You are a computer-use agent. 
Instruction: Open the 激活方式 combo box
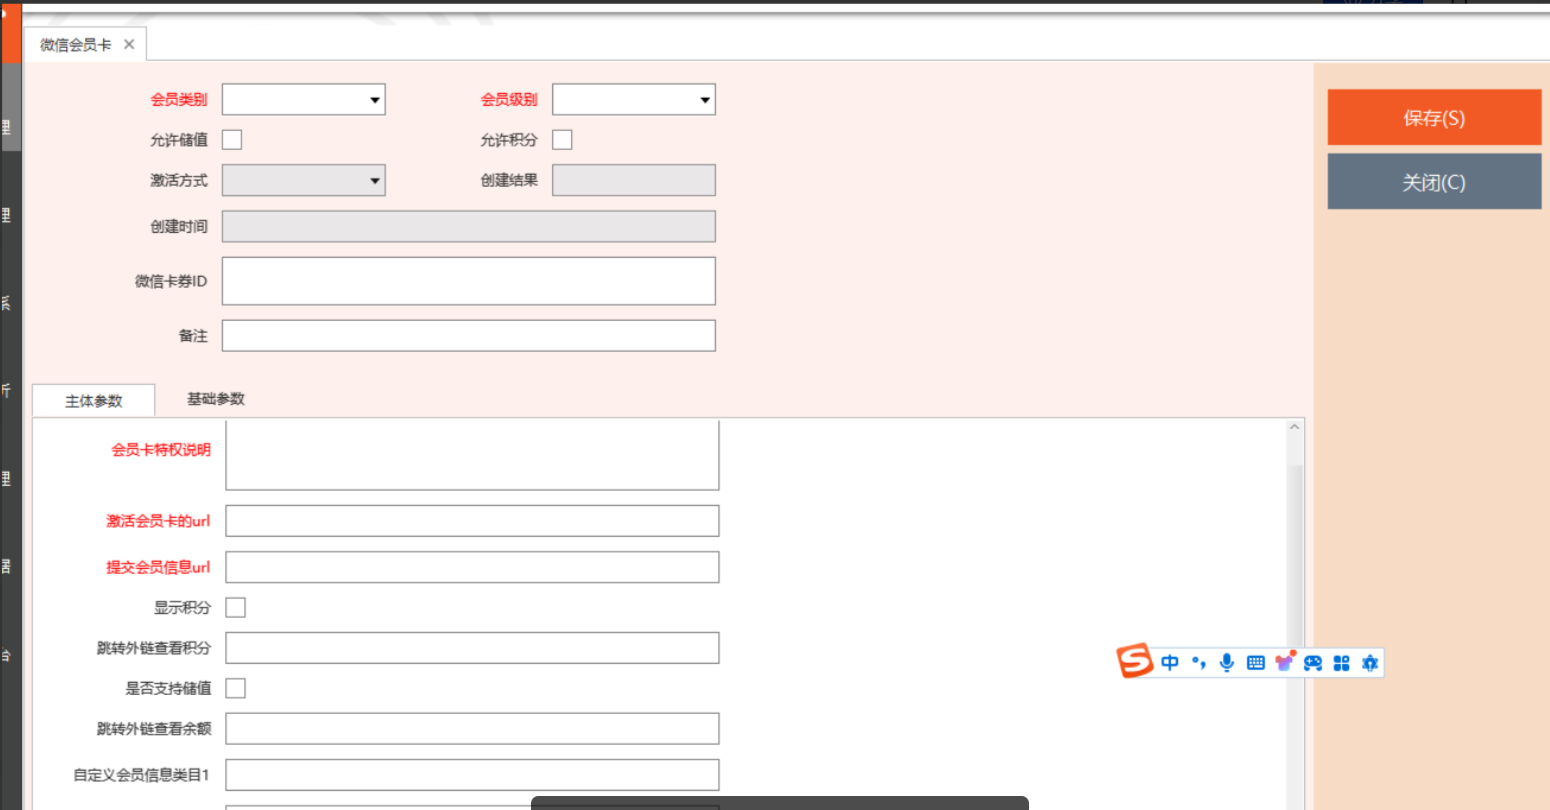303,181
